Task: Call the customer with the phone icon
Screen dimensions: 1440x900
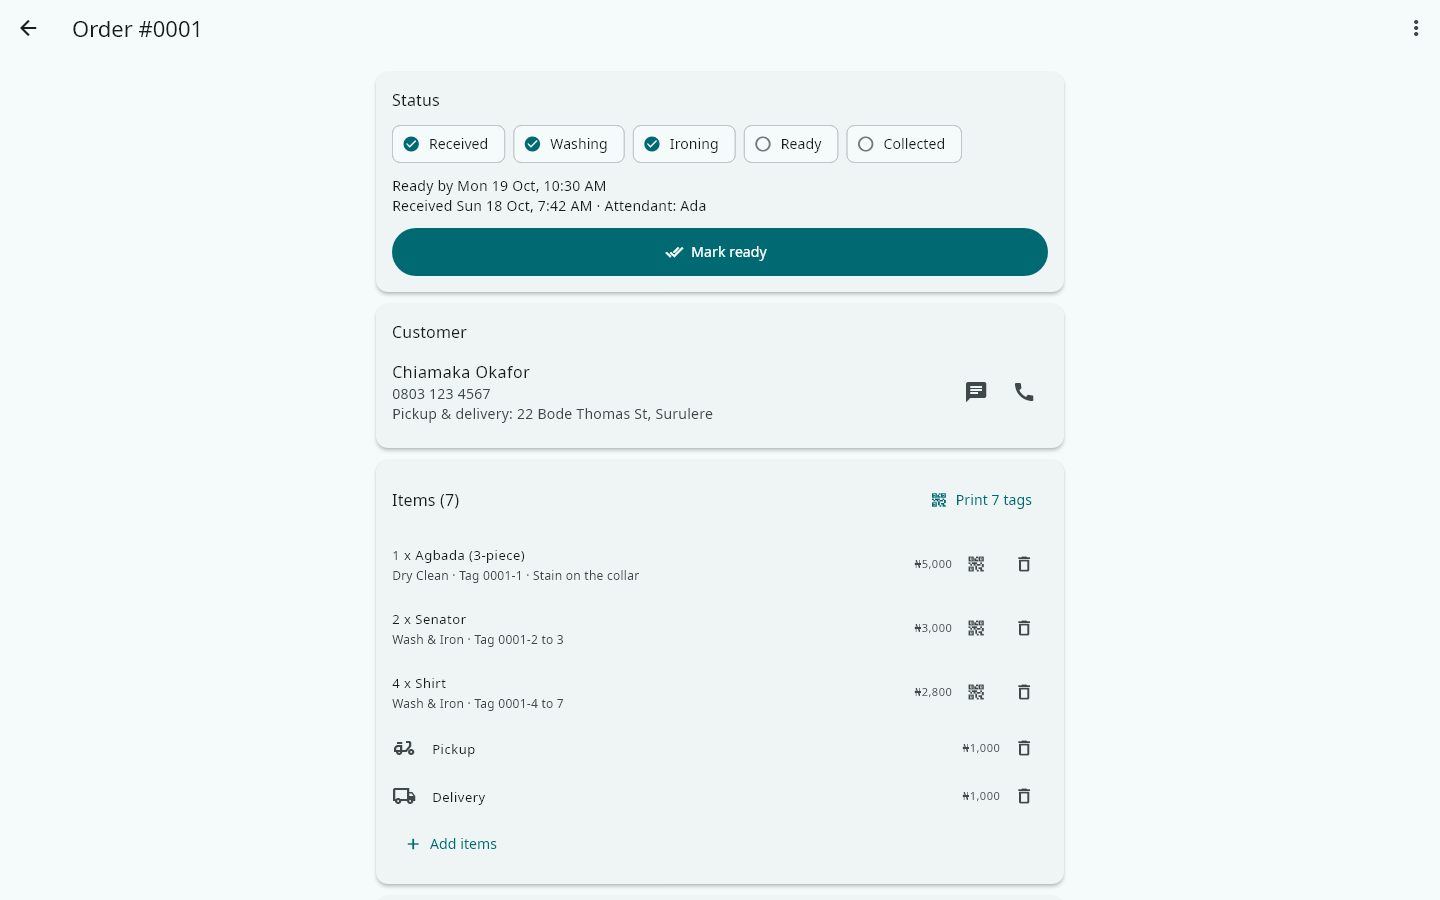Action: [1024, 392]
